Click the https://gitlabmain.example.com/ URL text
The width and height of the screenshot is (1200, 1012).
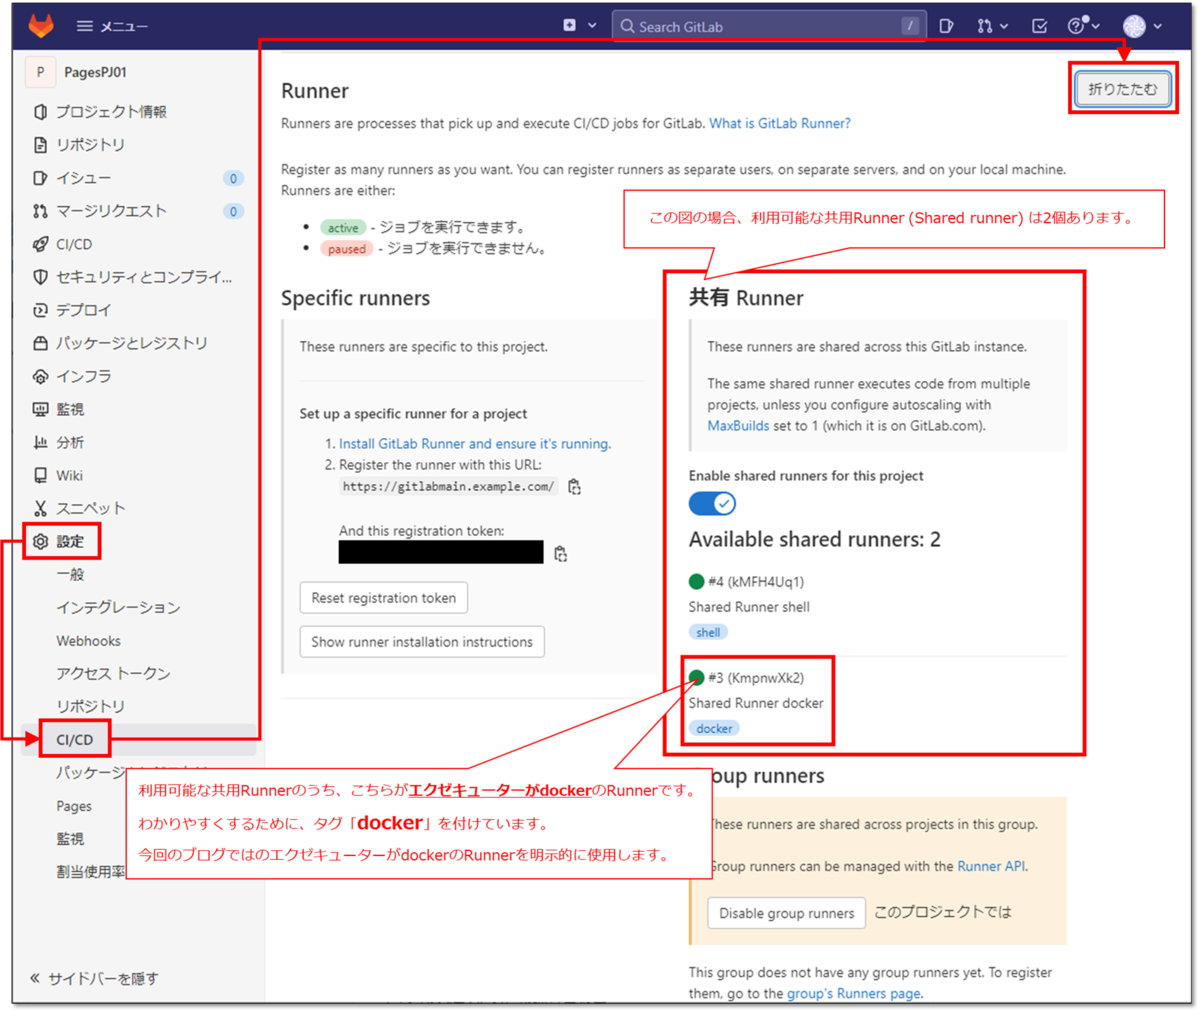pyautogui.click(x=448, y=487)
